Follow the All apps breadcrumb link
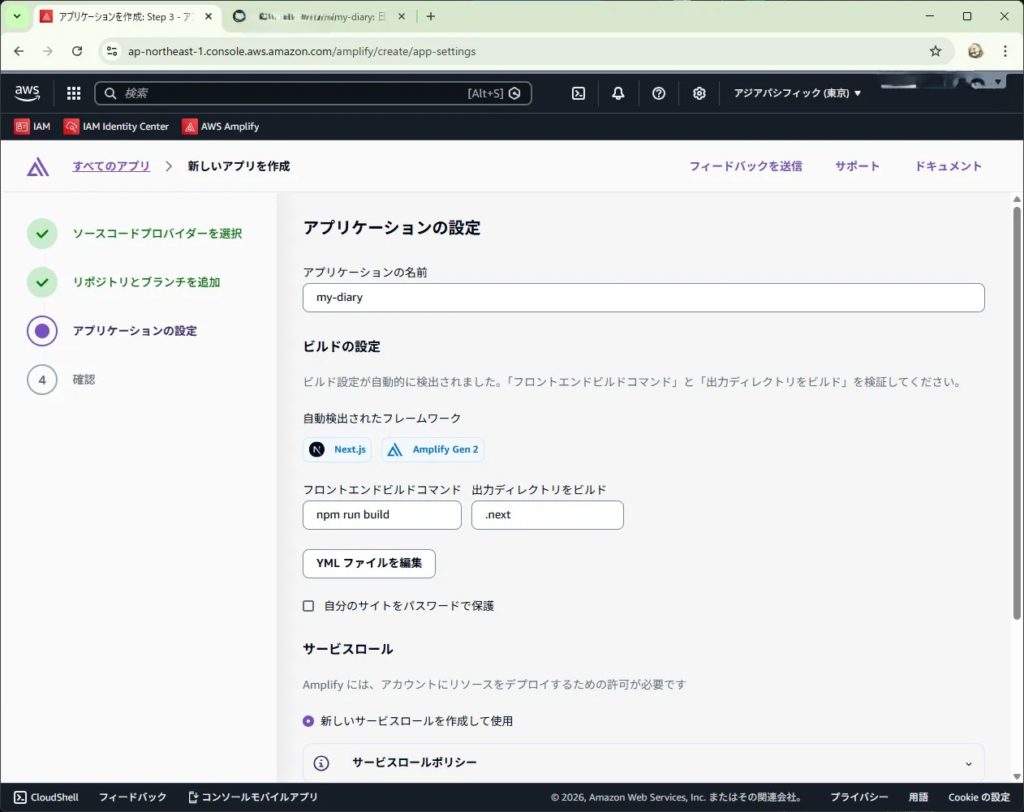Screen dimensions: 1024x812 coord(111,166)
